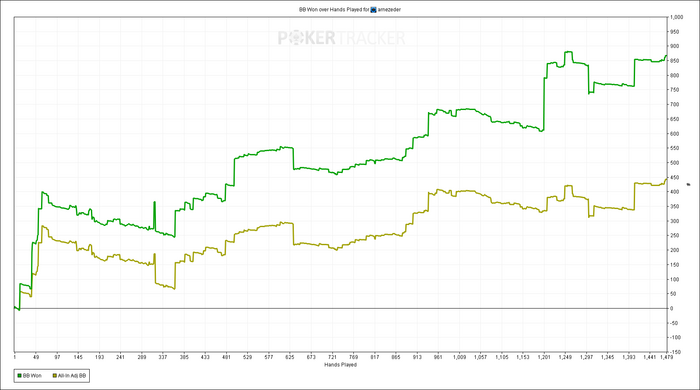
Task: Click x-axis tick label 1,201
Action: click(544, 357)
